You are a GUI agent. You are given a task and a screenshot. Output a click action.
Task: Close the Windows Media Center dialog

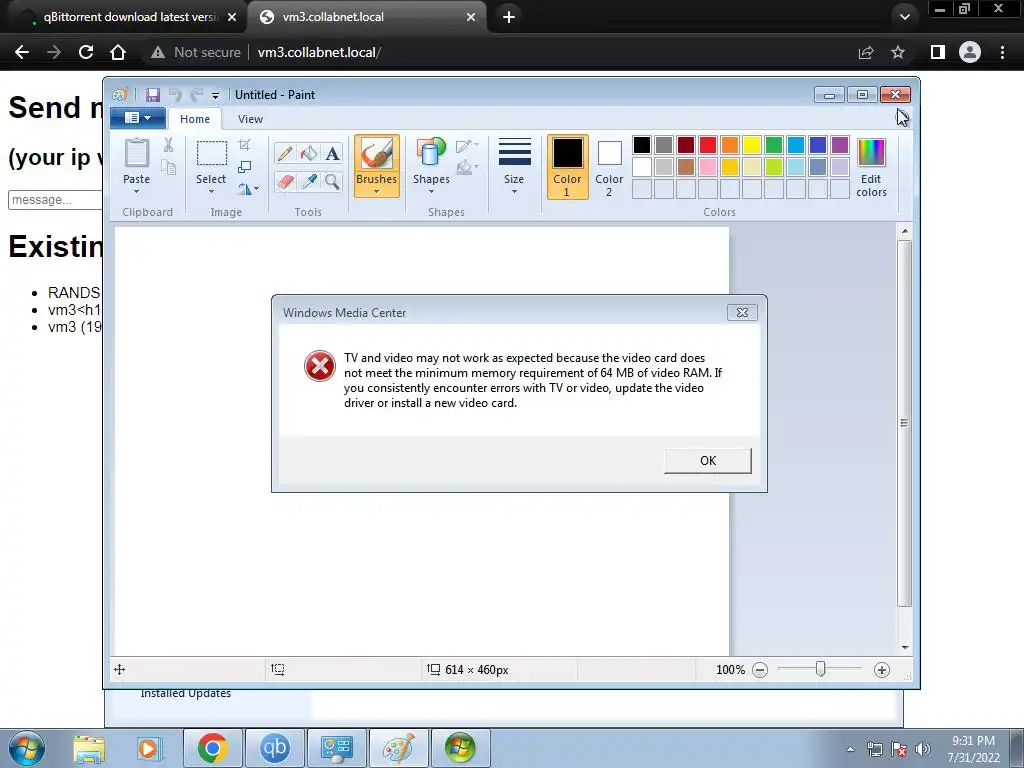pyautogui.click(x=743, y=313)
